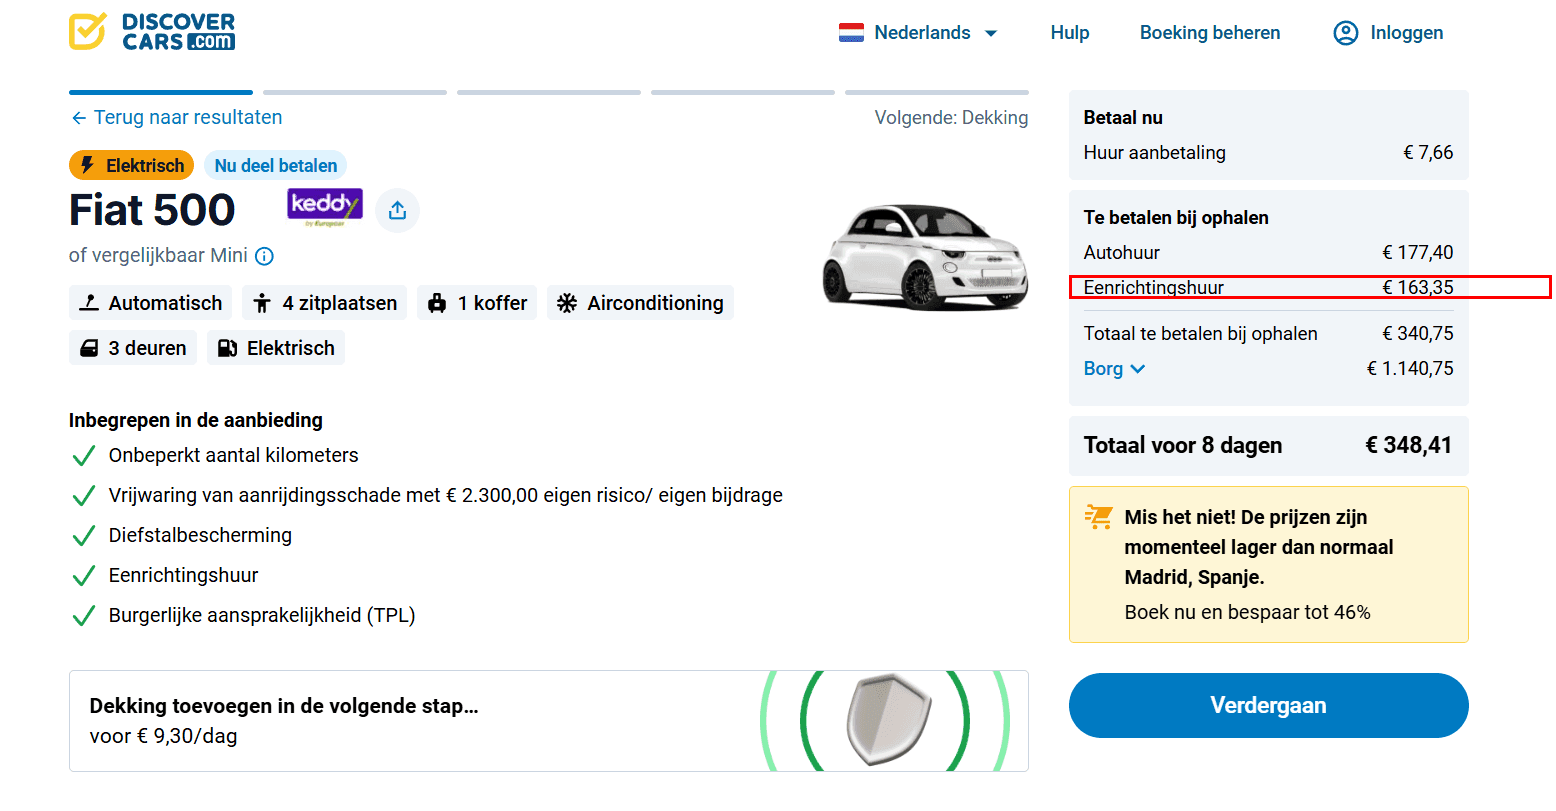Click the Inloggen login link

coord(1406,33)
